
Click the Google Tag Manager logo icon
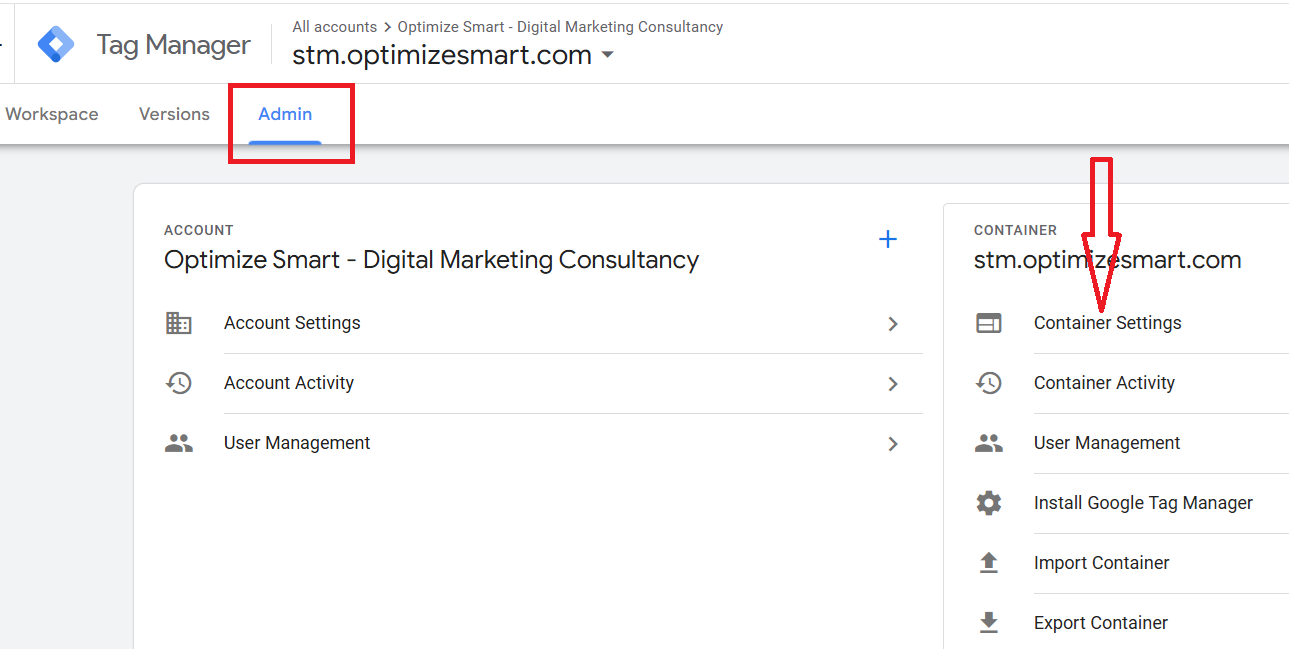coord(56,45)
